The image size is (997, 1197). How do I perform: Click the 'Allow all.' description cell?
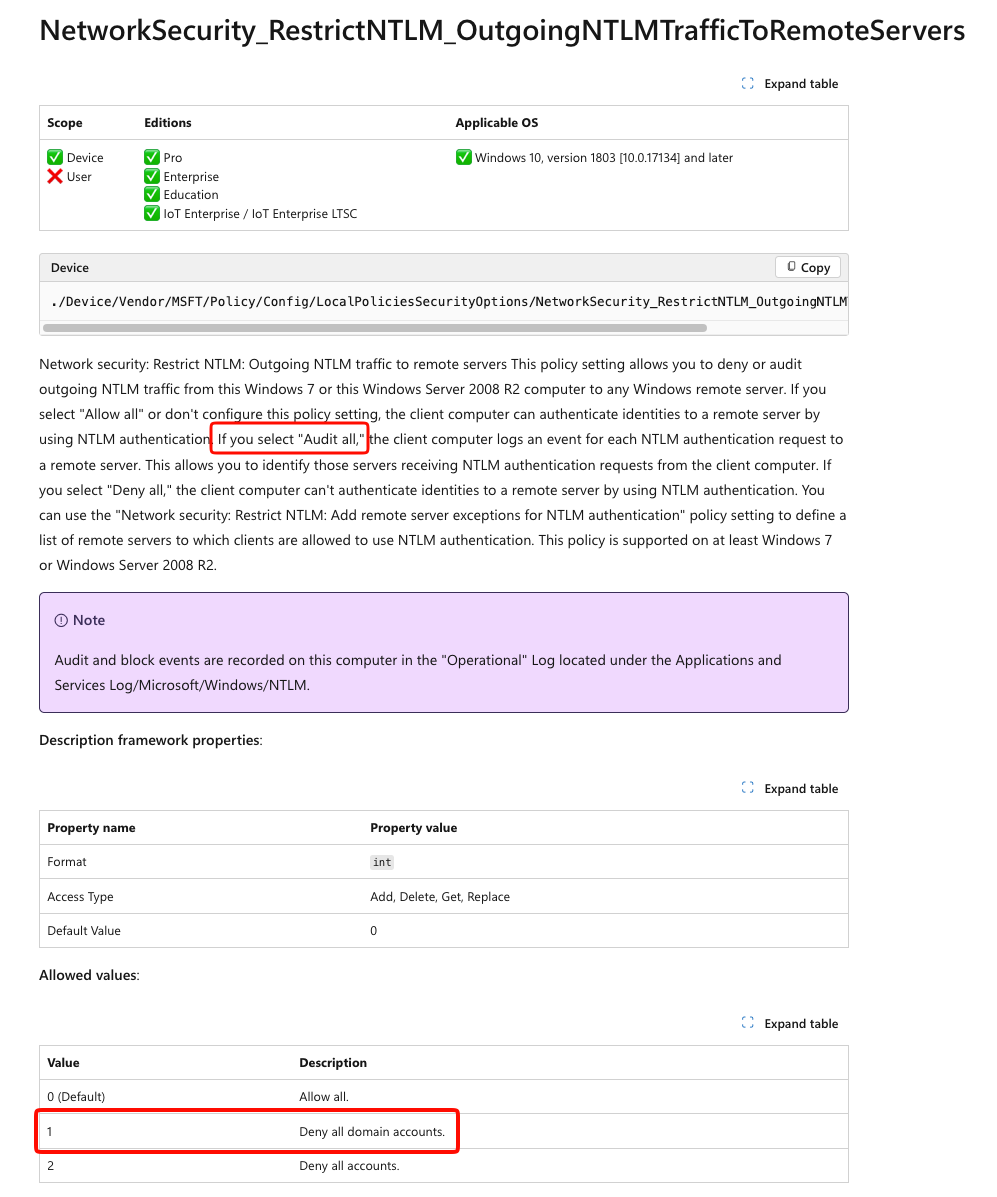(x=324, y=1097)
